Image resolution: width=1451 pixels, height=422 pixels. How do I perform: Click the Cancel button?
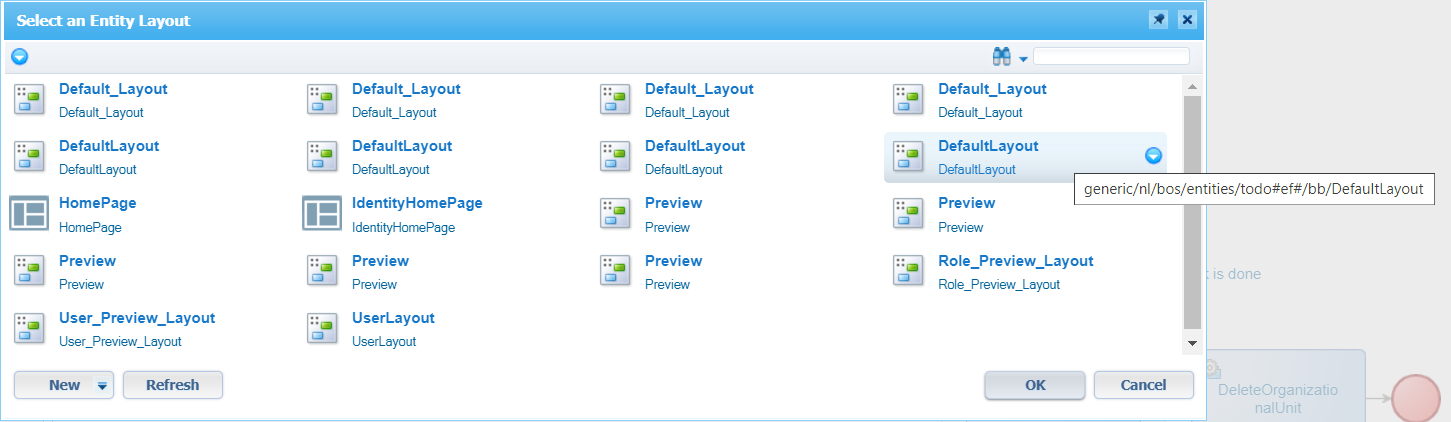pyautogui.click(x=1144, y=385)
